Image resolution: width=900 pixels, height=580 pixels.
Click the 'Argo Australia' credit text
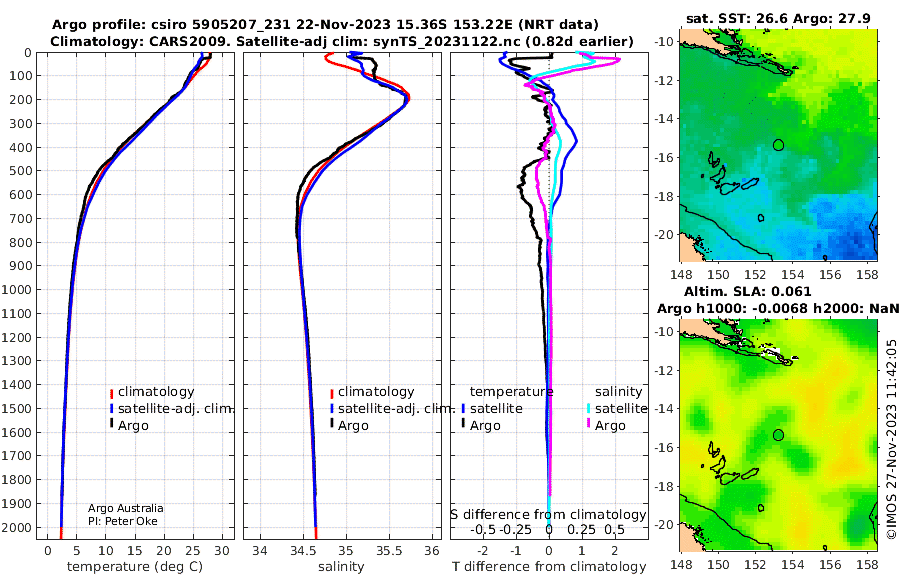pyautogui.click(x=126, y=508)
